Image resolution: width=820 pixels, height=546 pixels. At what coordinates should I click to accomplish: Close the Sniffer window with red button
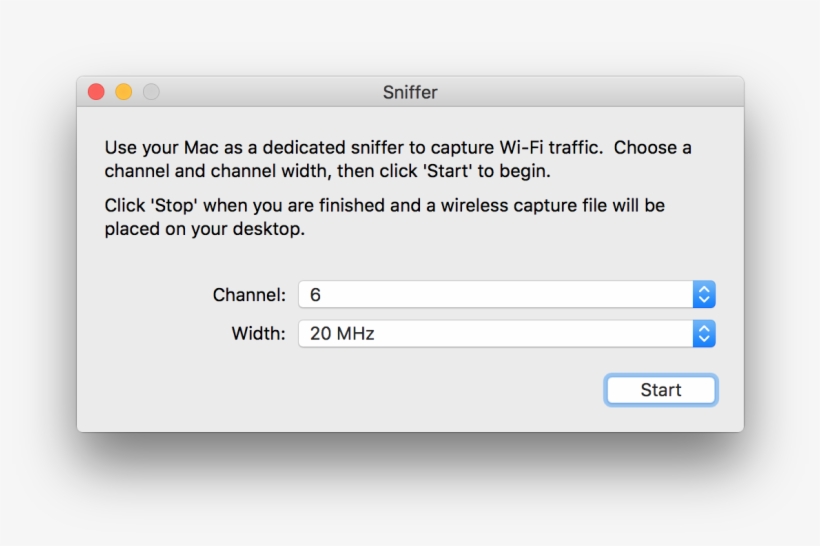pyautogui.click(x=96, y=92)
